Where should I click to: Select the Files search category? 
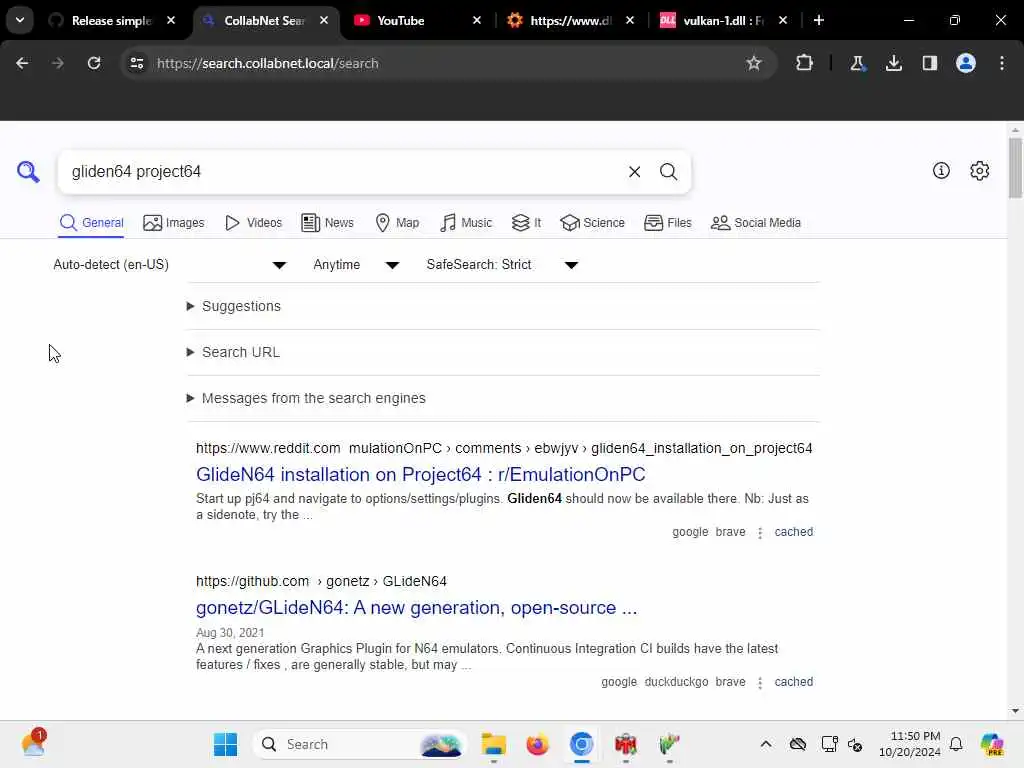coord(667,223)
